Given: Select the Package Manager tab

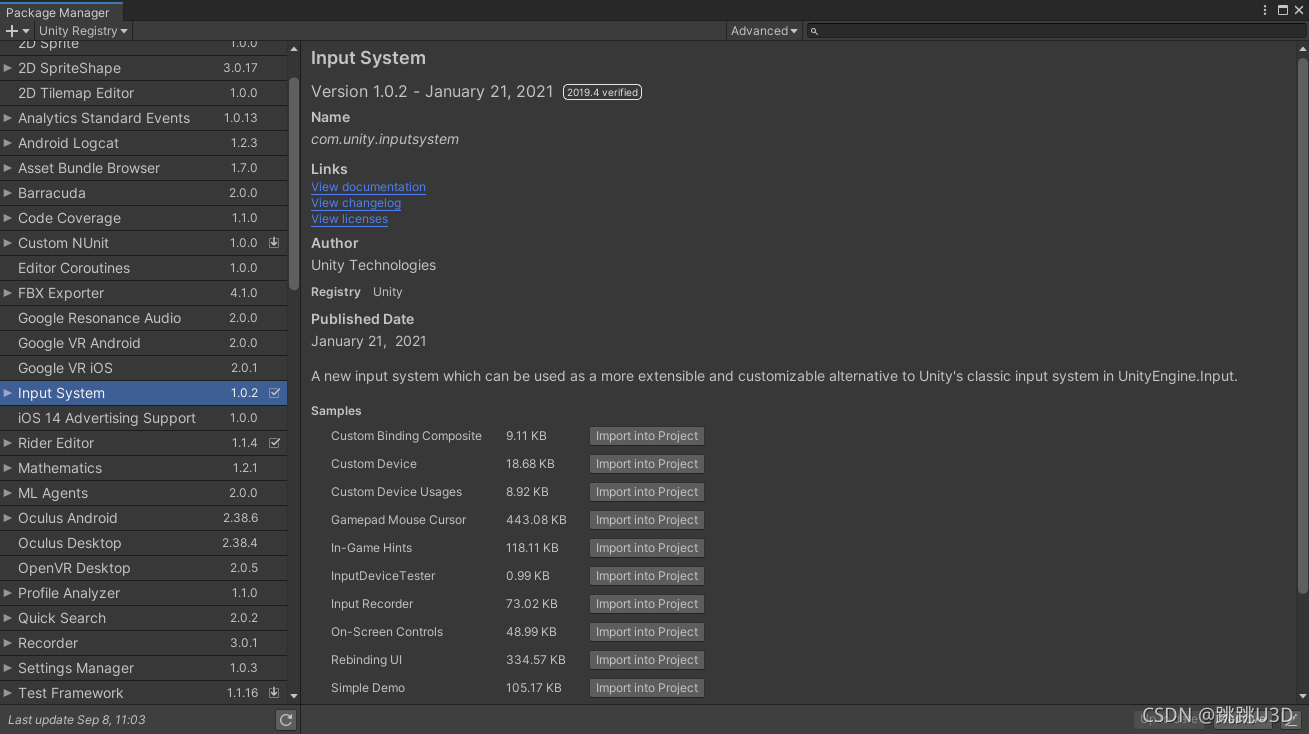Looking at the screenshot, I should [x=61, y=12].
